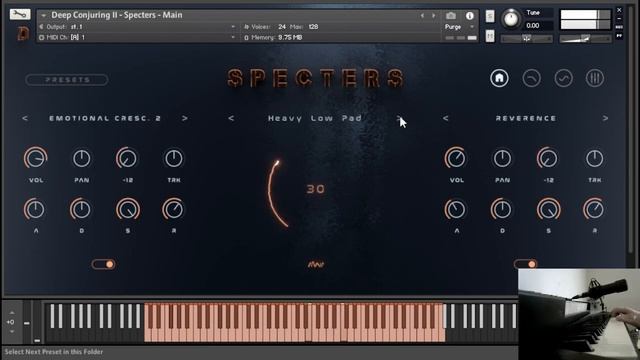Click the Voices note icon
This screenshot has width=640, height=360.
coord(246,27)
